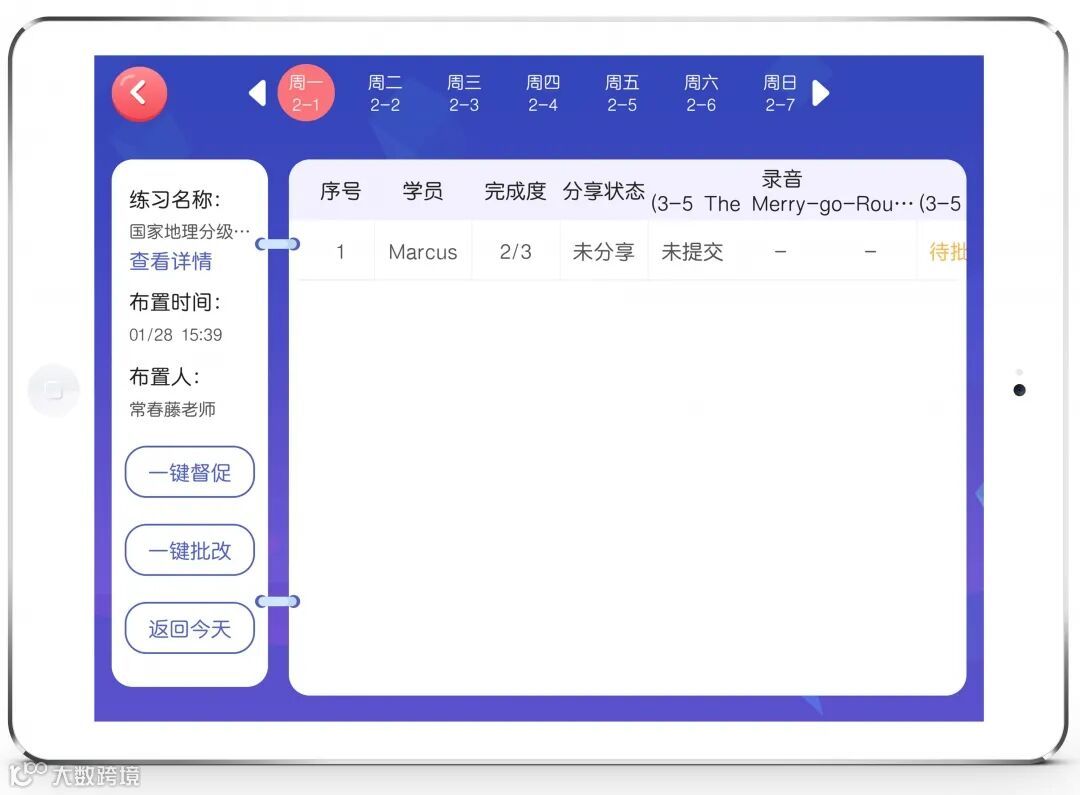Open the 周四 2-4 tab

click(543, 94)
